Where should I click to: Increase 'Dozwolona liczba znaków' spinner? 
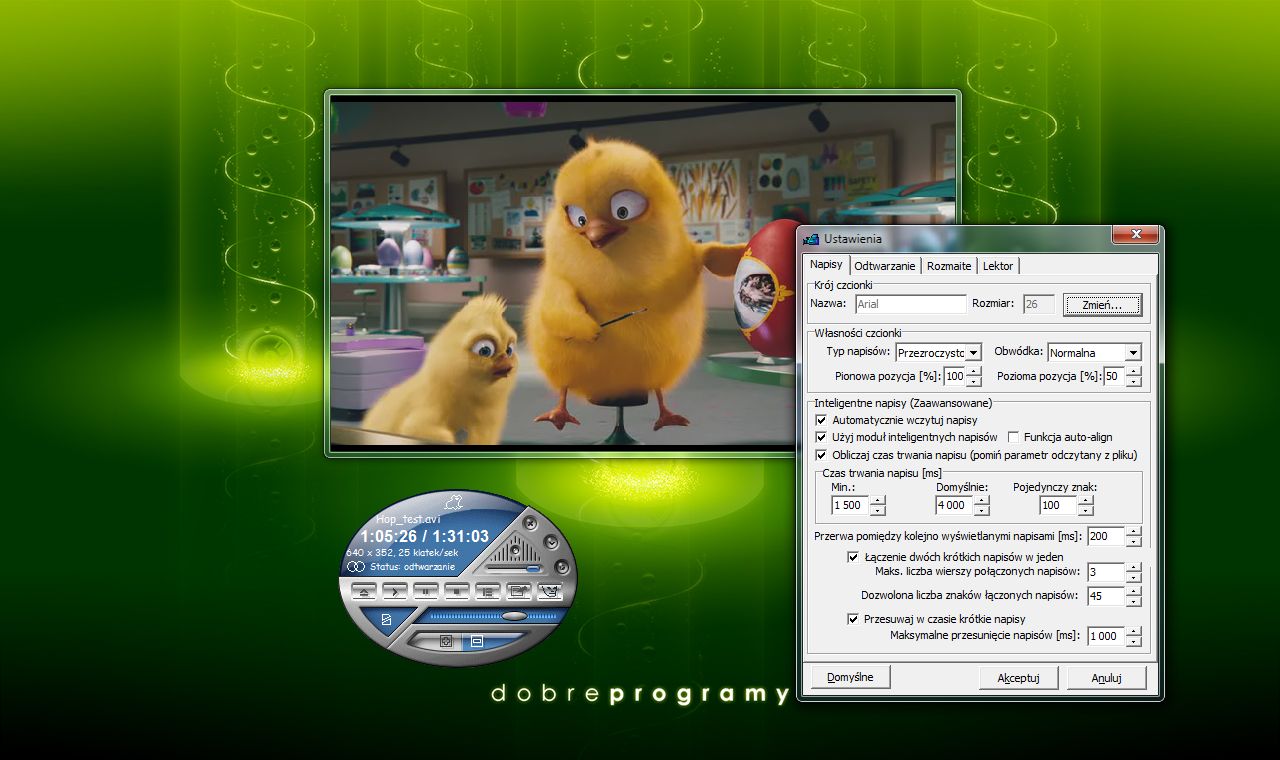tap(1133, 590)
